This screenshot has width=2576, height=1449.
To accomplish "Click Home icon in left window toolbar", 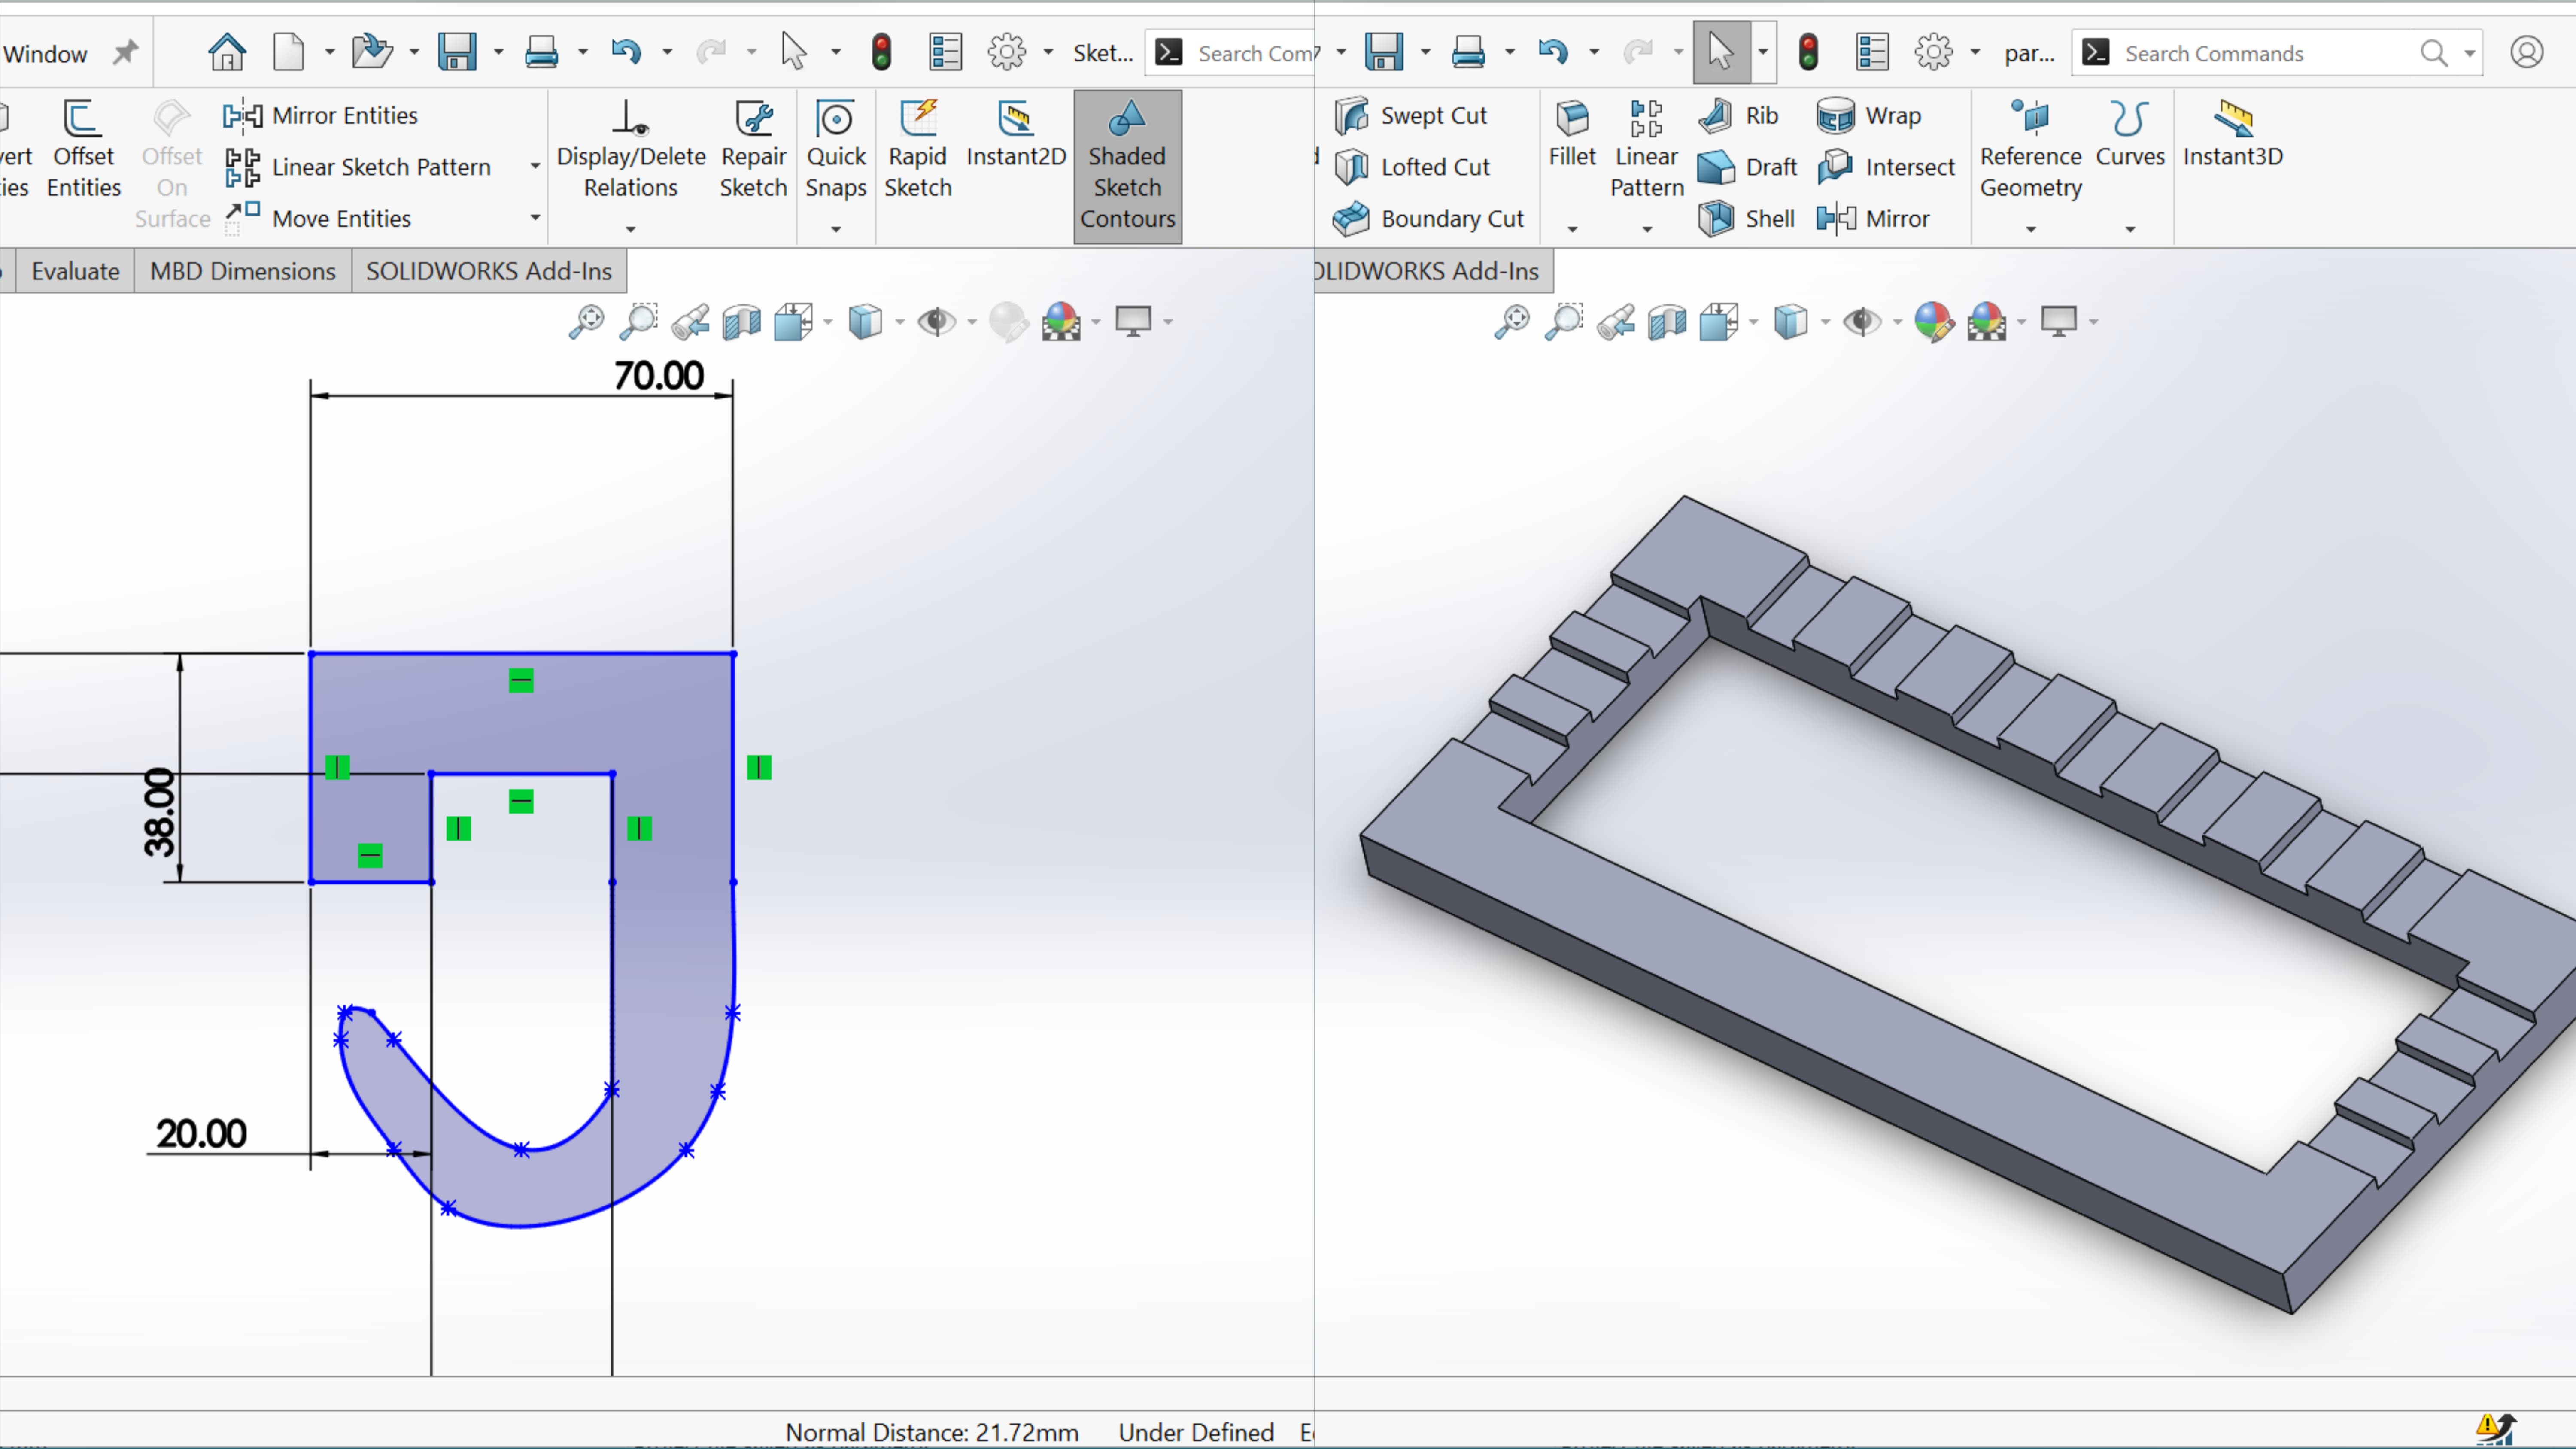I will (227, 52).
